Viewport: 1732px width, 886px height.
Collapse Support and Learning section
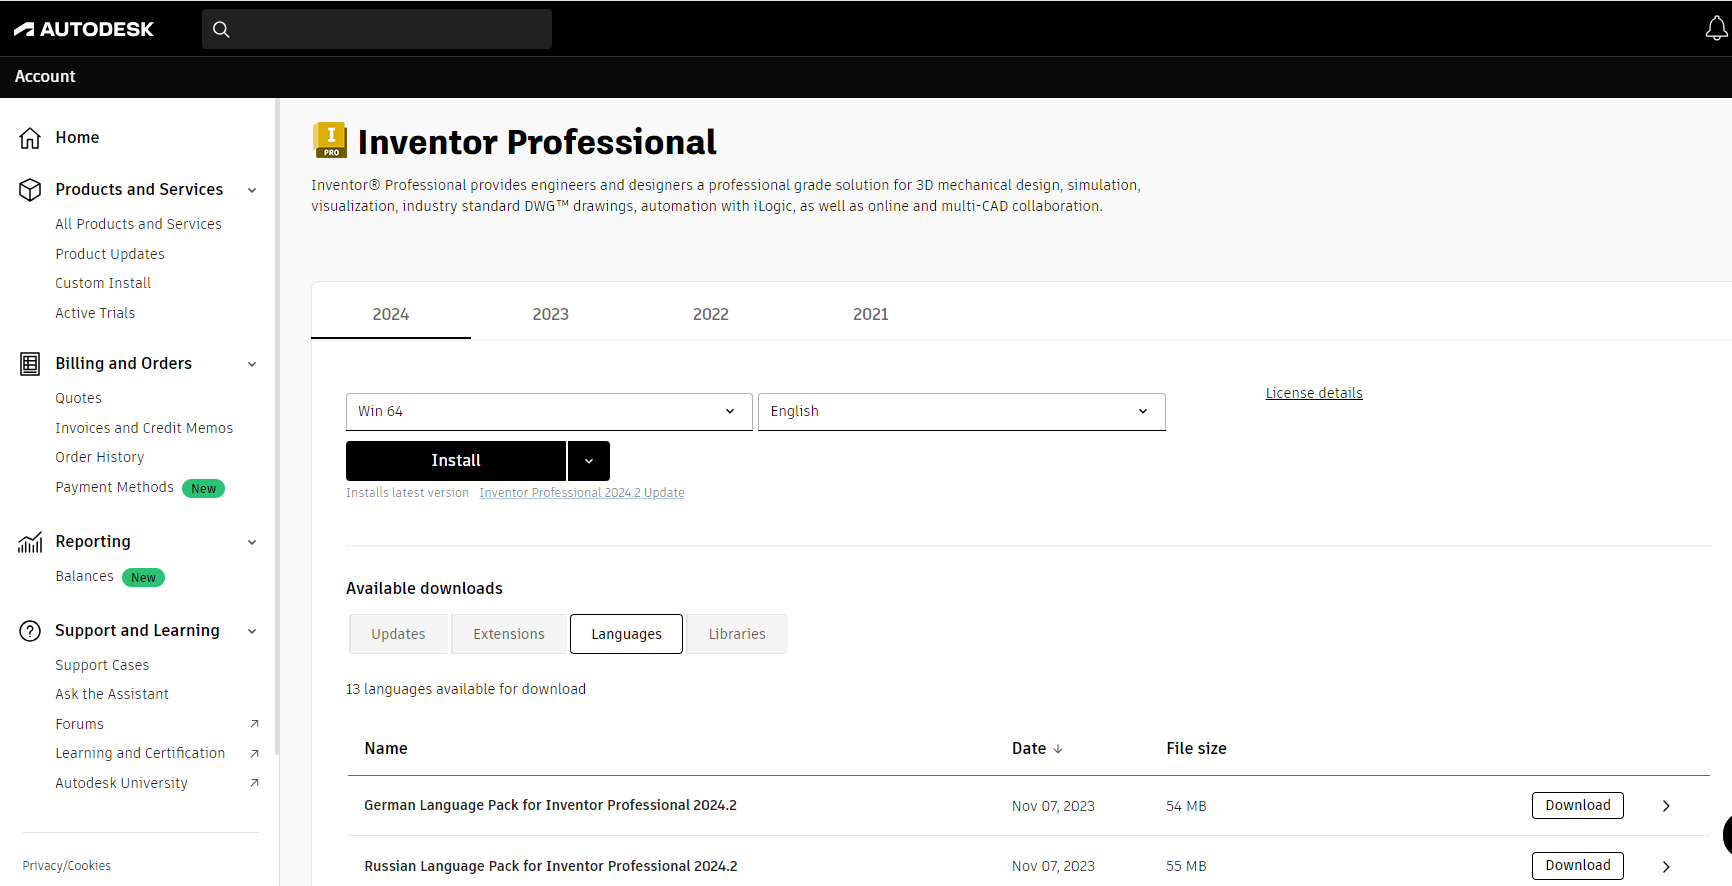pos(252,631)
